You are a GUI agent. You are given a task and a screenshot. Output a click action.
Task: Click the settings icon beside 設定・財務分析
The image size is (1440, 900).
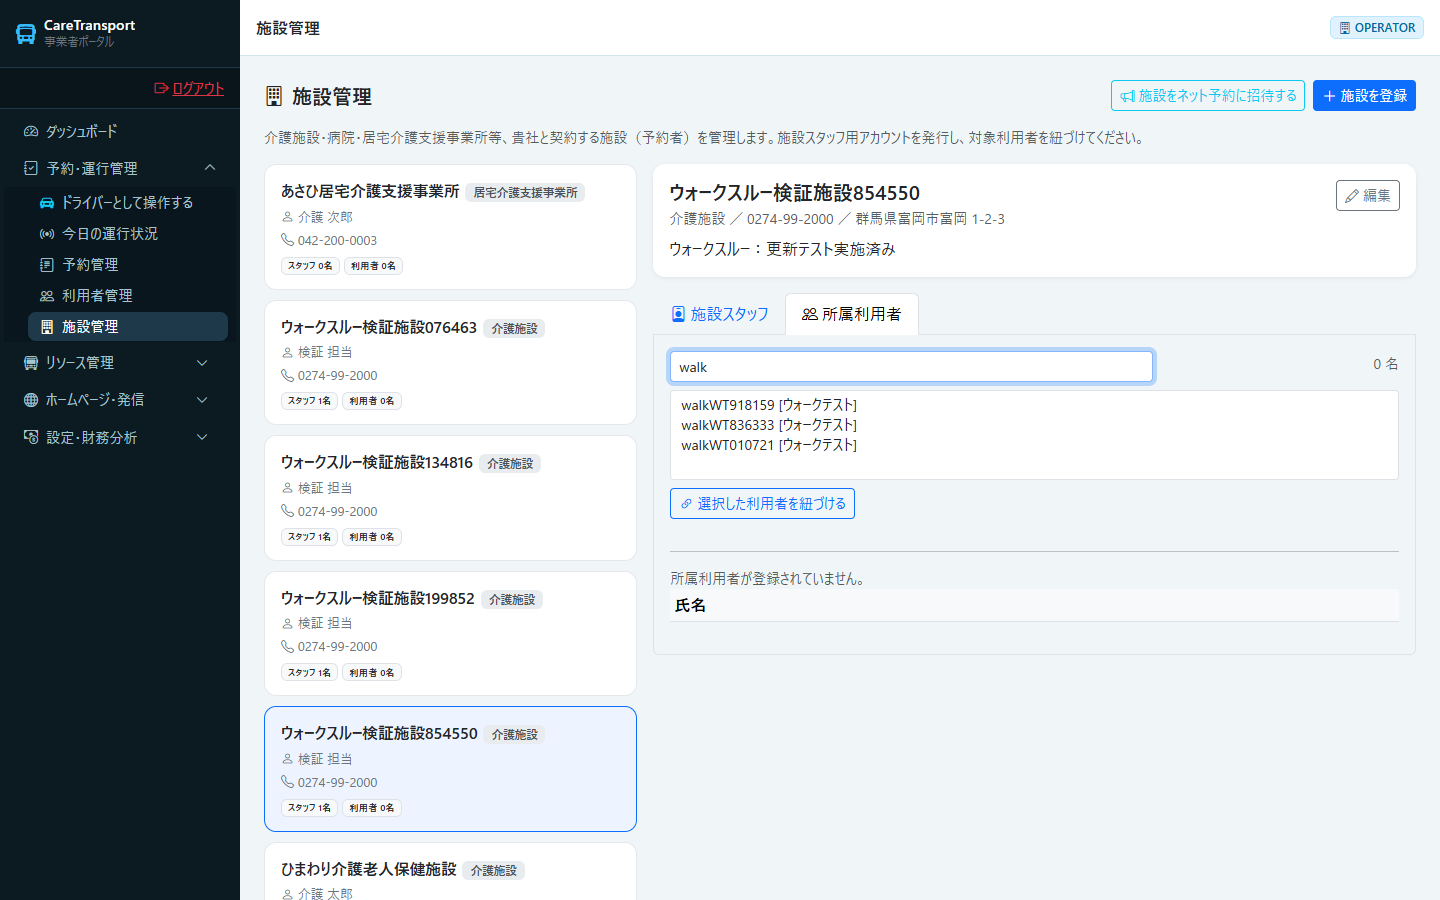(31, 437)
